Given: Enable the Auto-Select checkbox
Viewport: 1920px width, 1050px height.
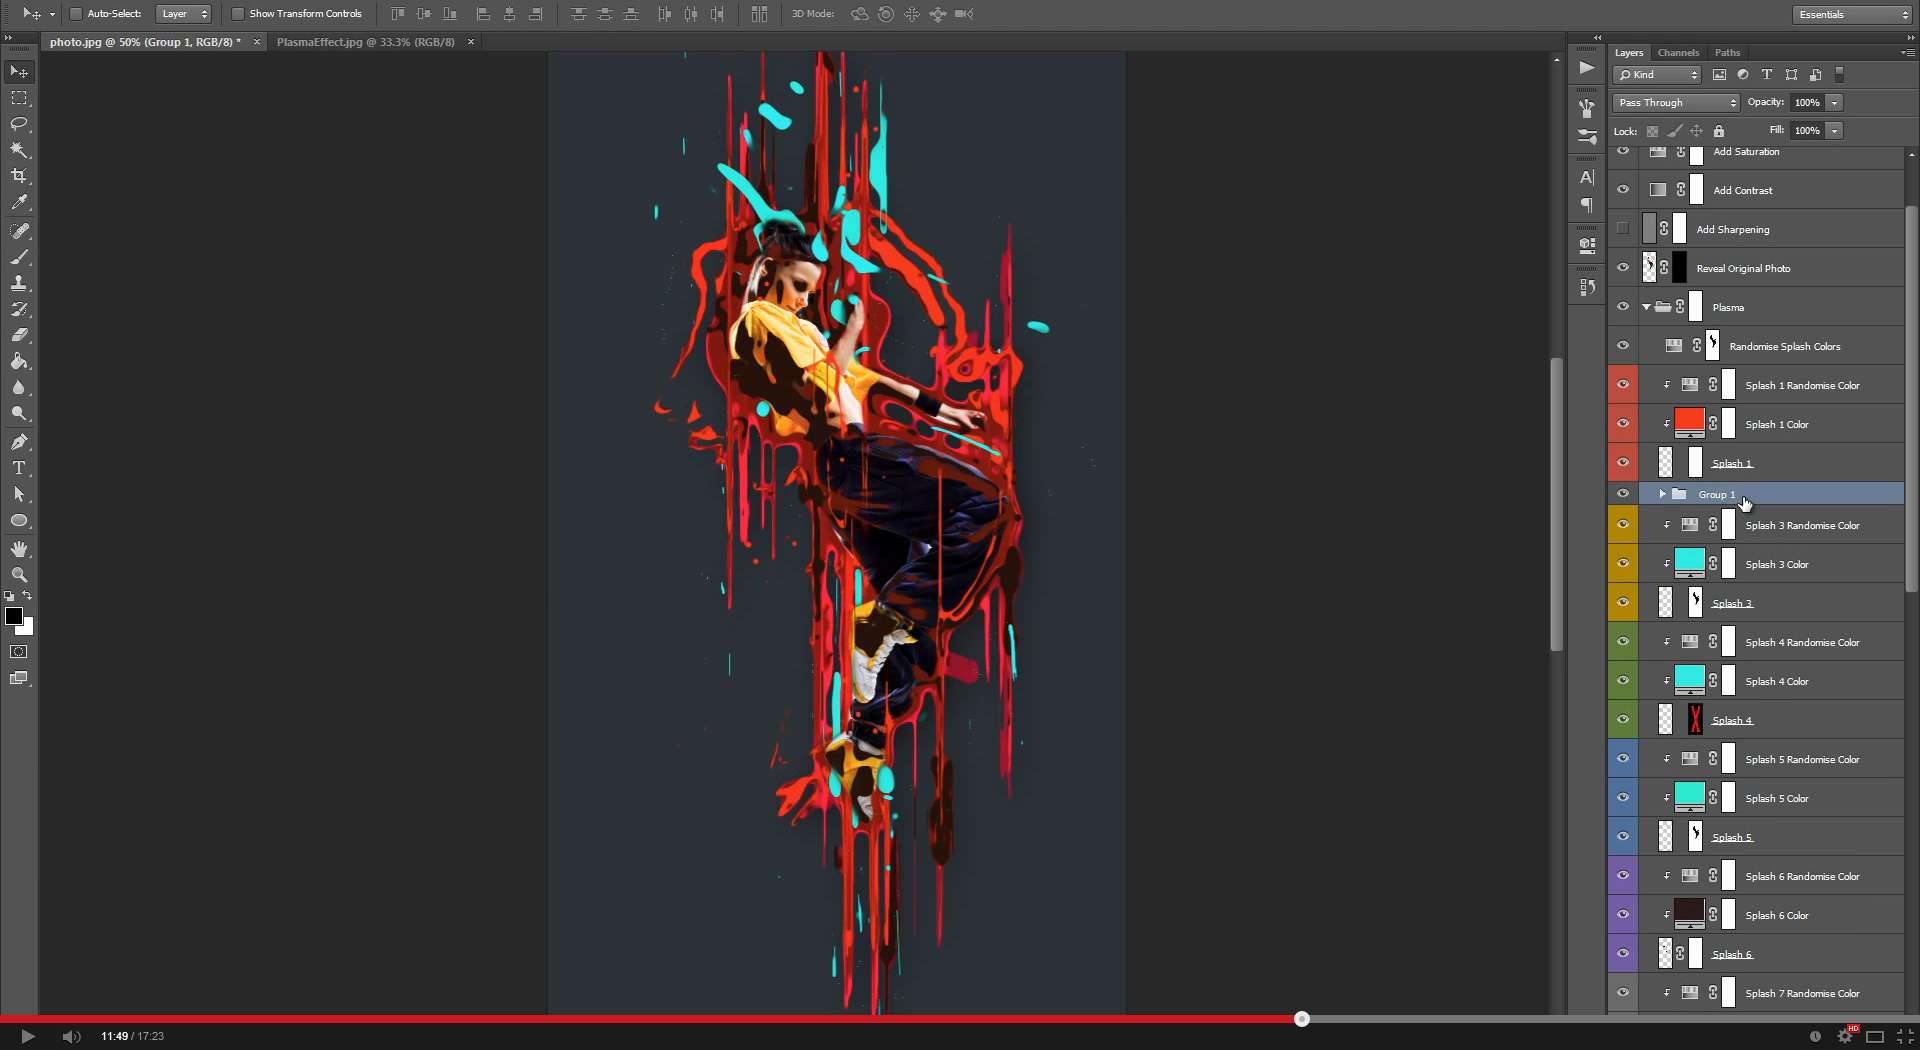Looking at the screenshot, I should pyautogui.click(x=75, y=14).
